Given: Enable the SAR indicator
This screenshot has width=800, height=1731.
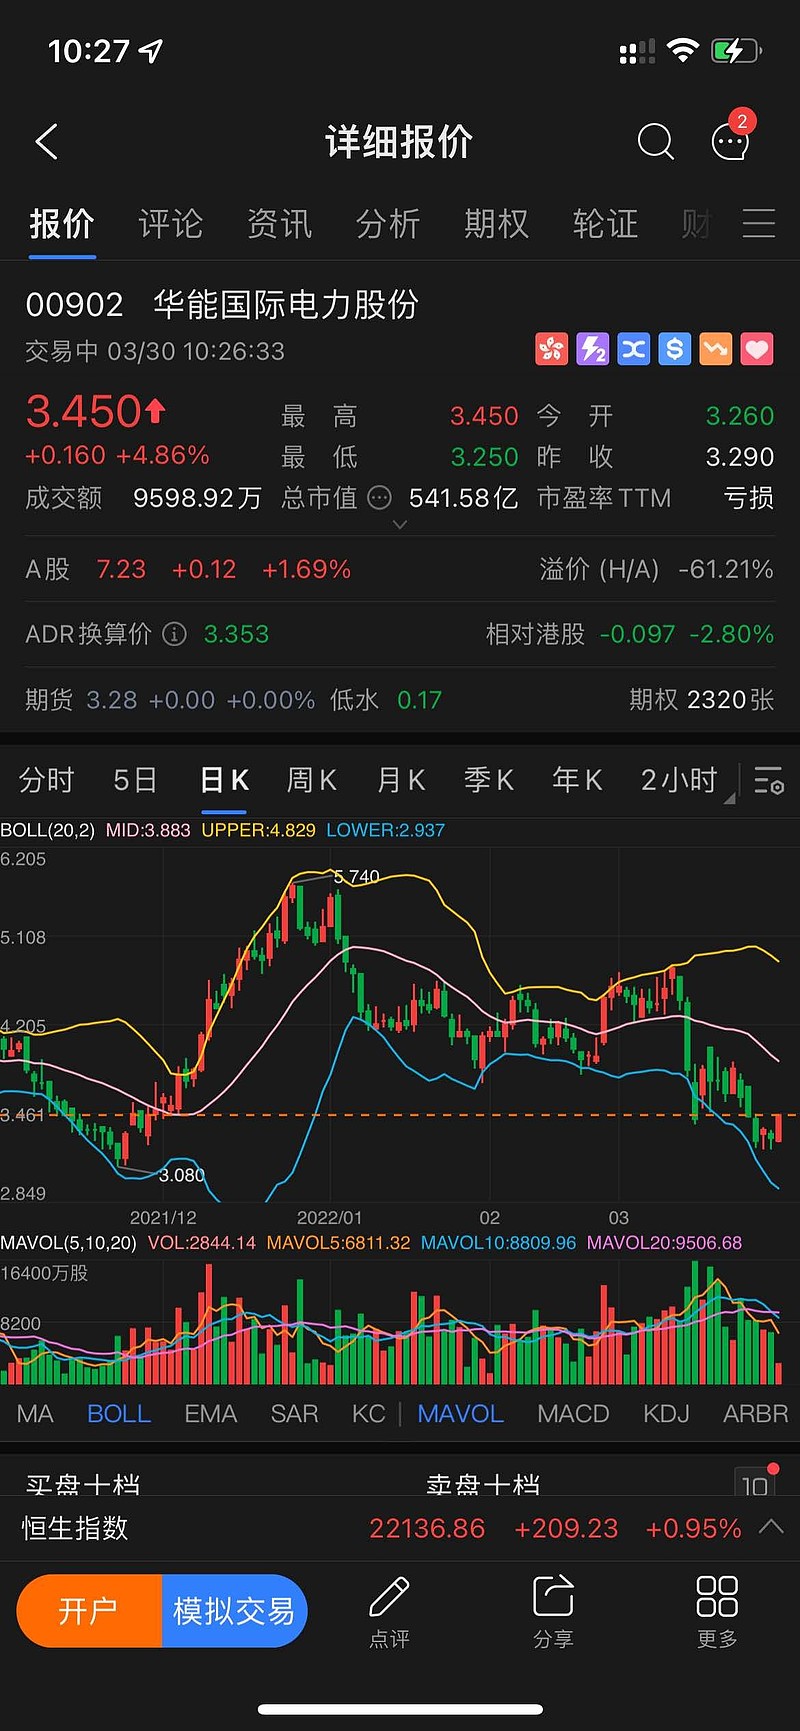Looking at the screenshot, I should pyautogui.click(x=295, y=1414).
